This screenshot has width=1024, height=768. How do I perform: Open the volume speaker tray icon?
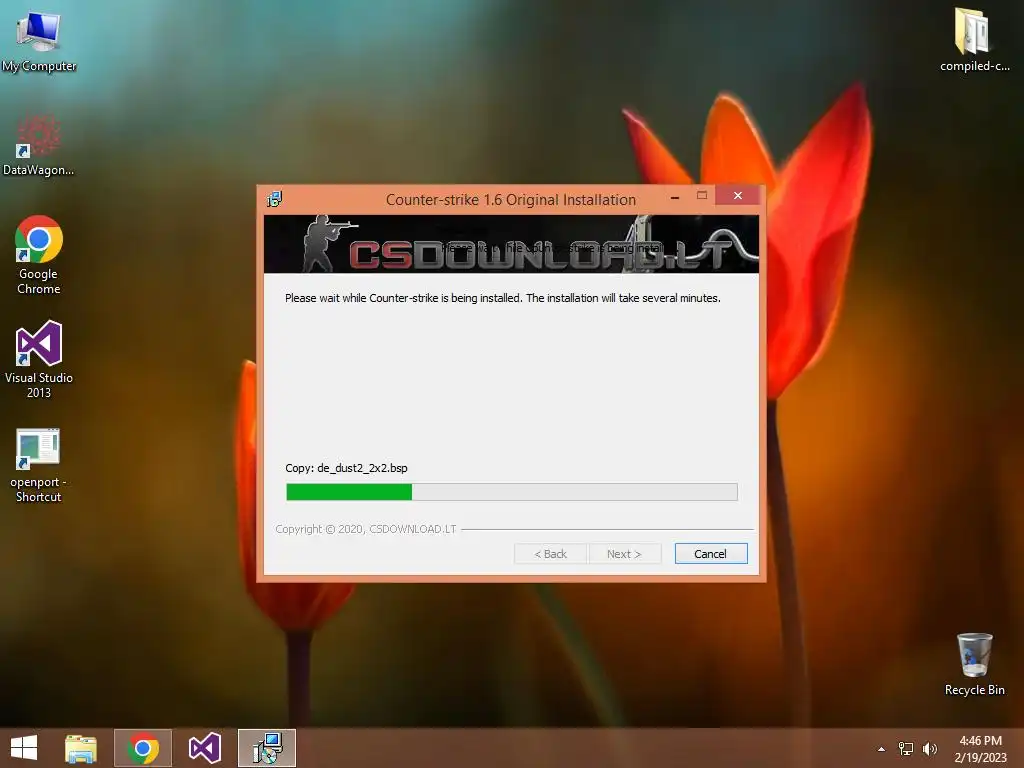(x=930, y=749)
